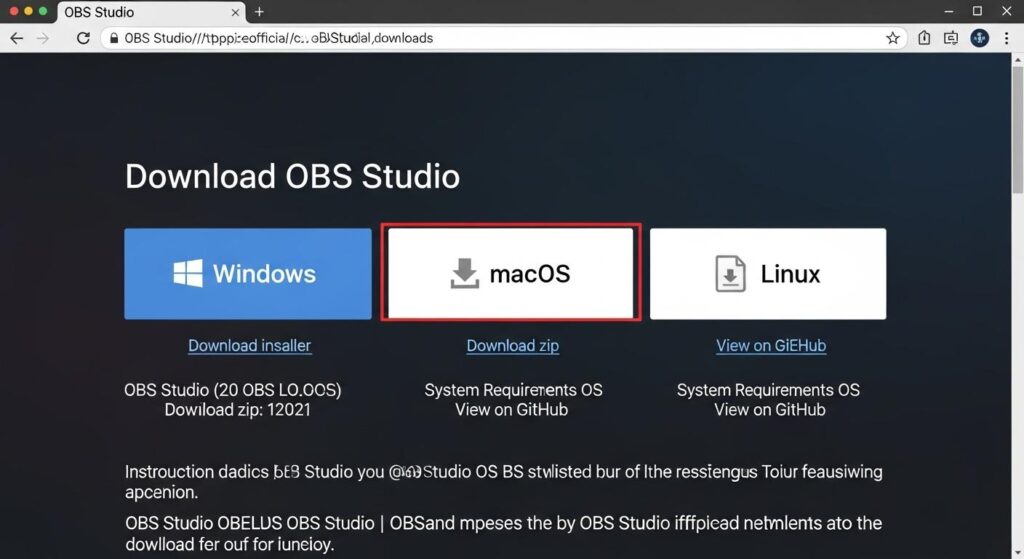The image size is (1024, 559).
Task: Select the OBS Studio browser tab
Action: (x=151, y=12)
